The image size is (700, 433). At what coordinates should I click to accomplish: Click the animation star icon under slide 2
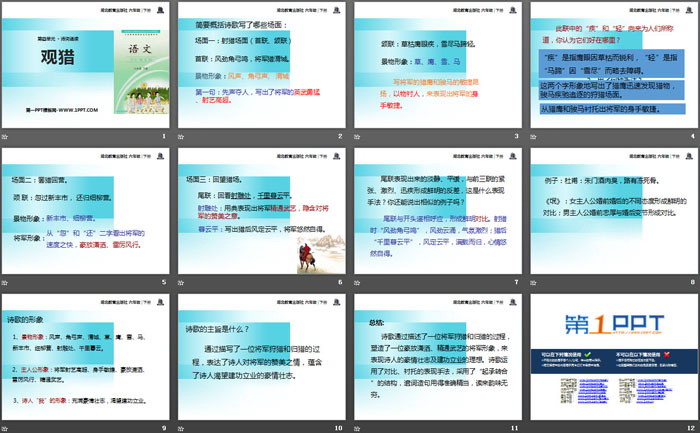point(181,137)
